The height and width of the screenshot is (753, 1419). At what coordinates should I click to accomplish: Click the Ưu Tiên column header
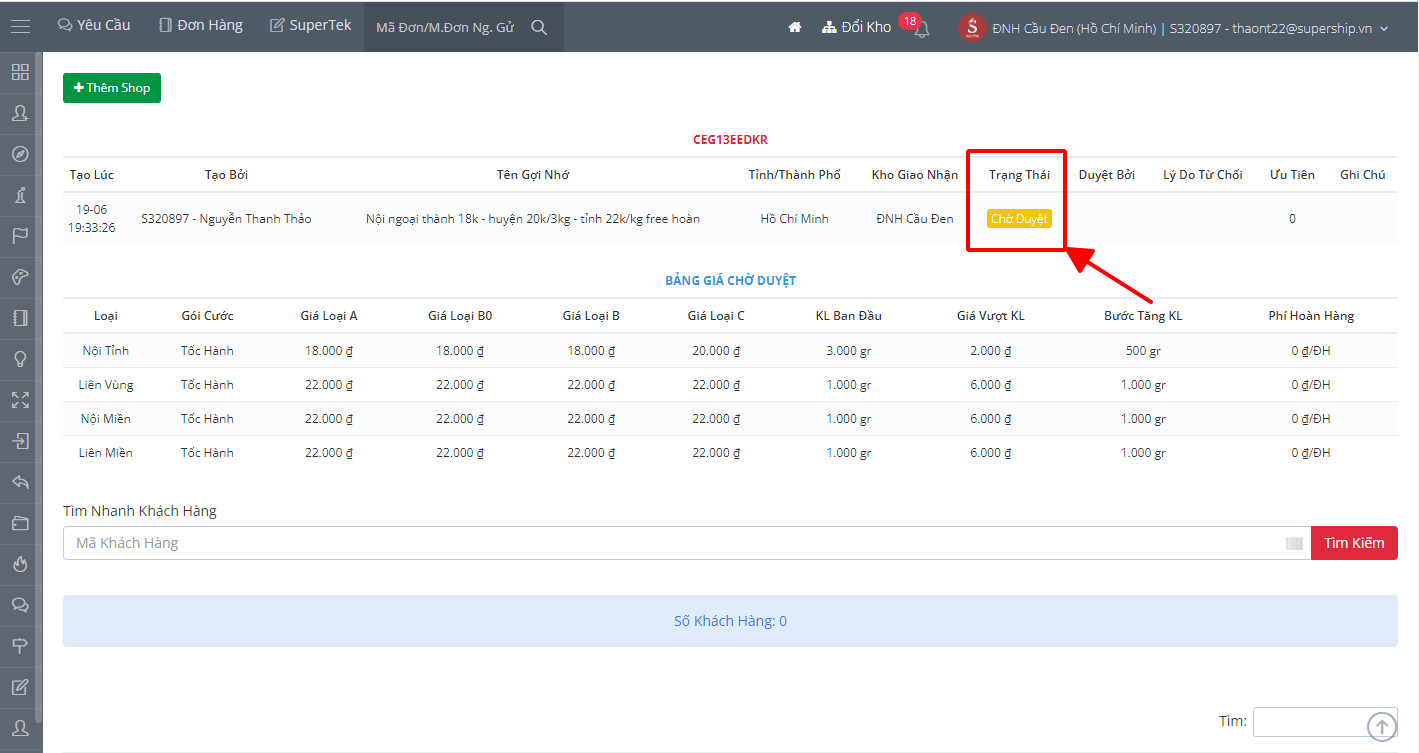click(x=1292, y=175)
